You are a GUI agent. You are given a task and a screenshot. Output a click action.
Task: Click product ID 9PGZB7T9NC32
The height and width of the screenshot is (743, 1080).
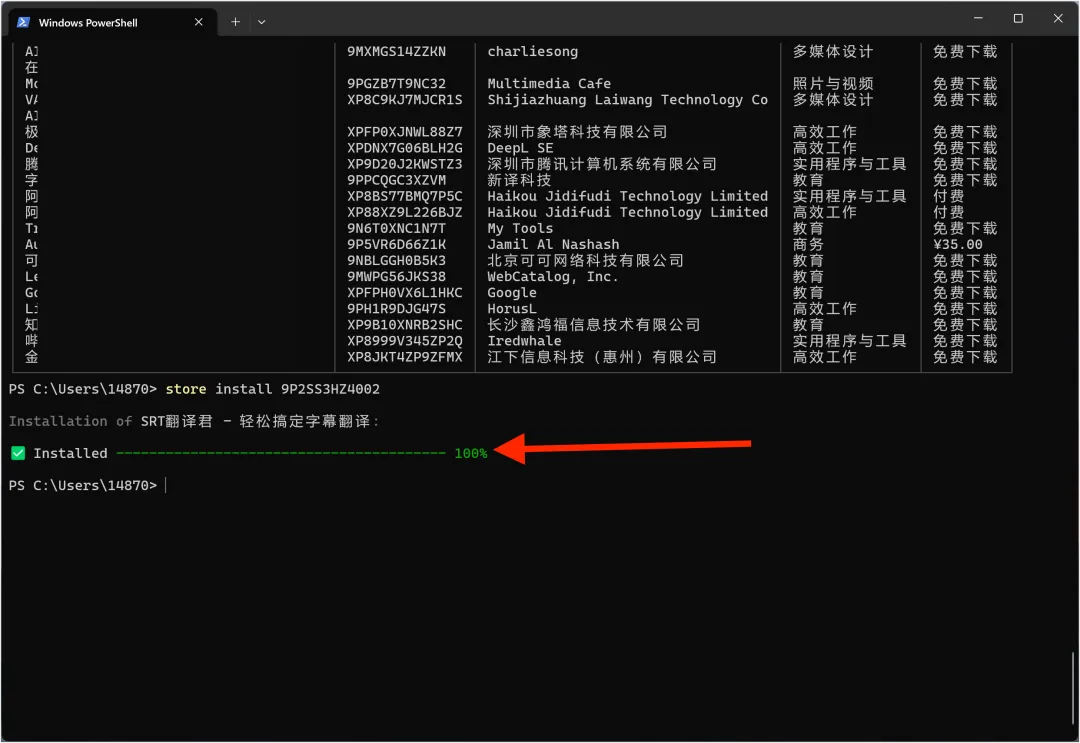pyautogui.click(x=396, y=83)
